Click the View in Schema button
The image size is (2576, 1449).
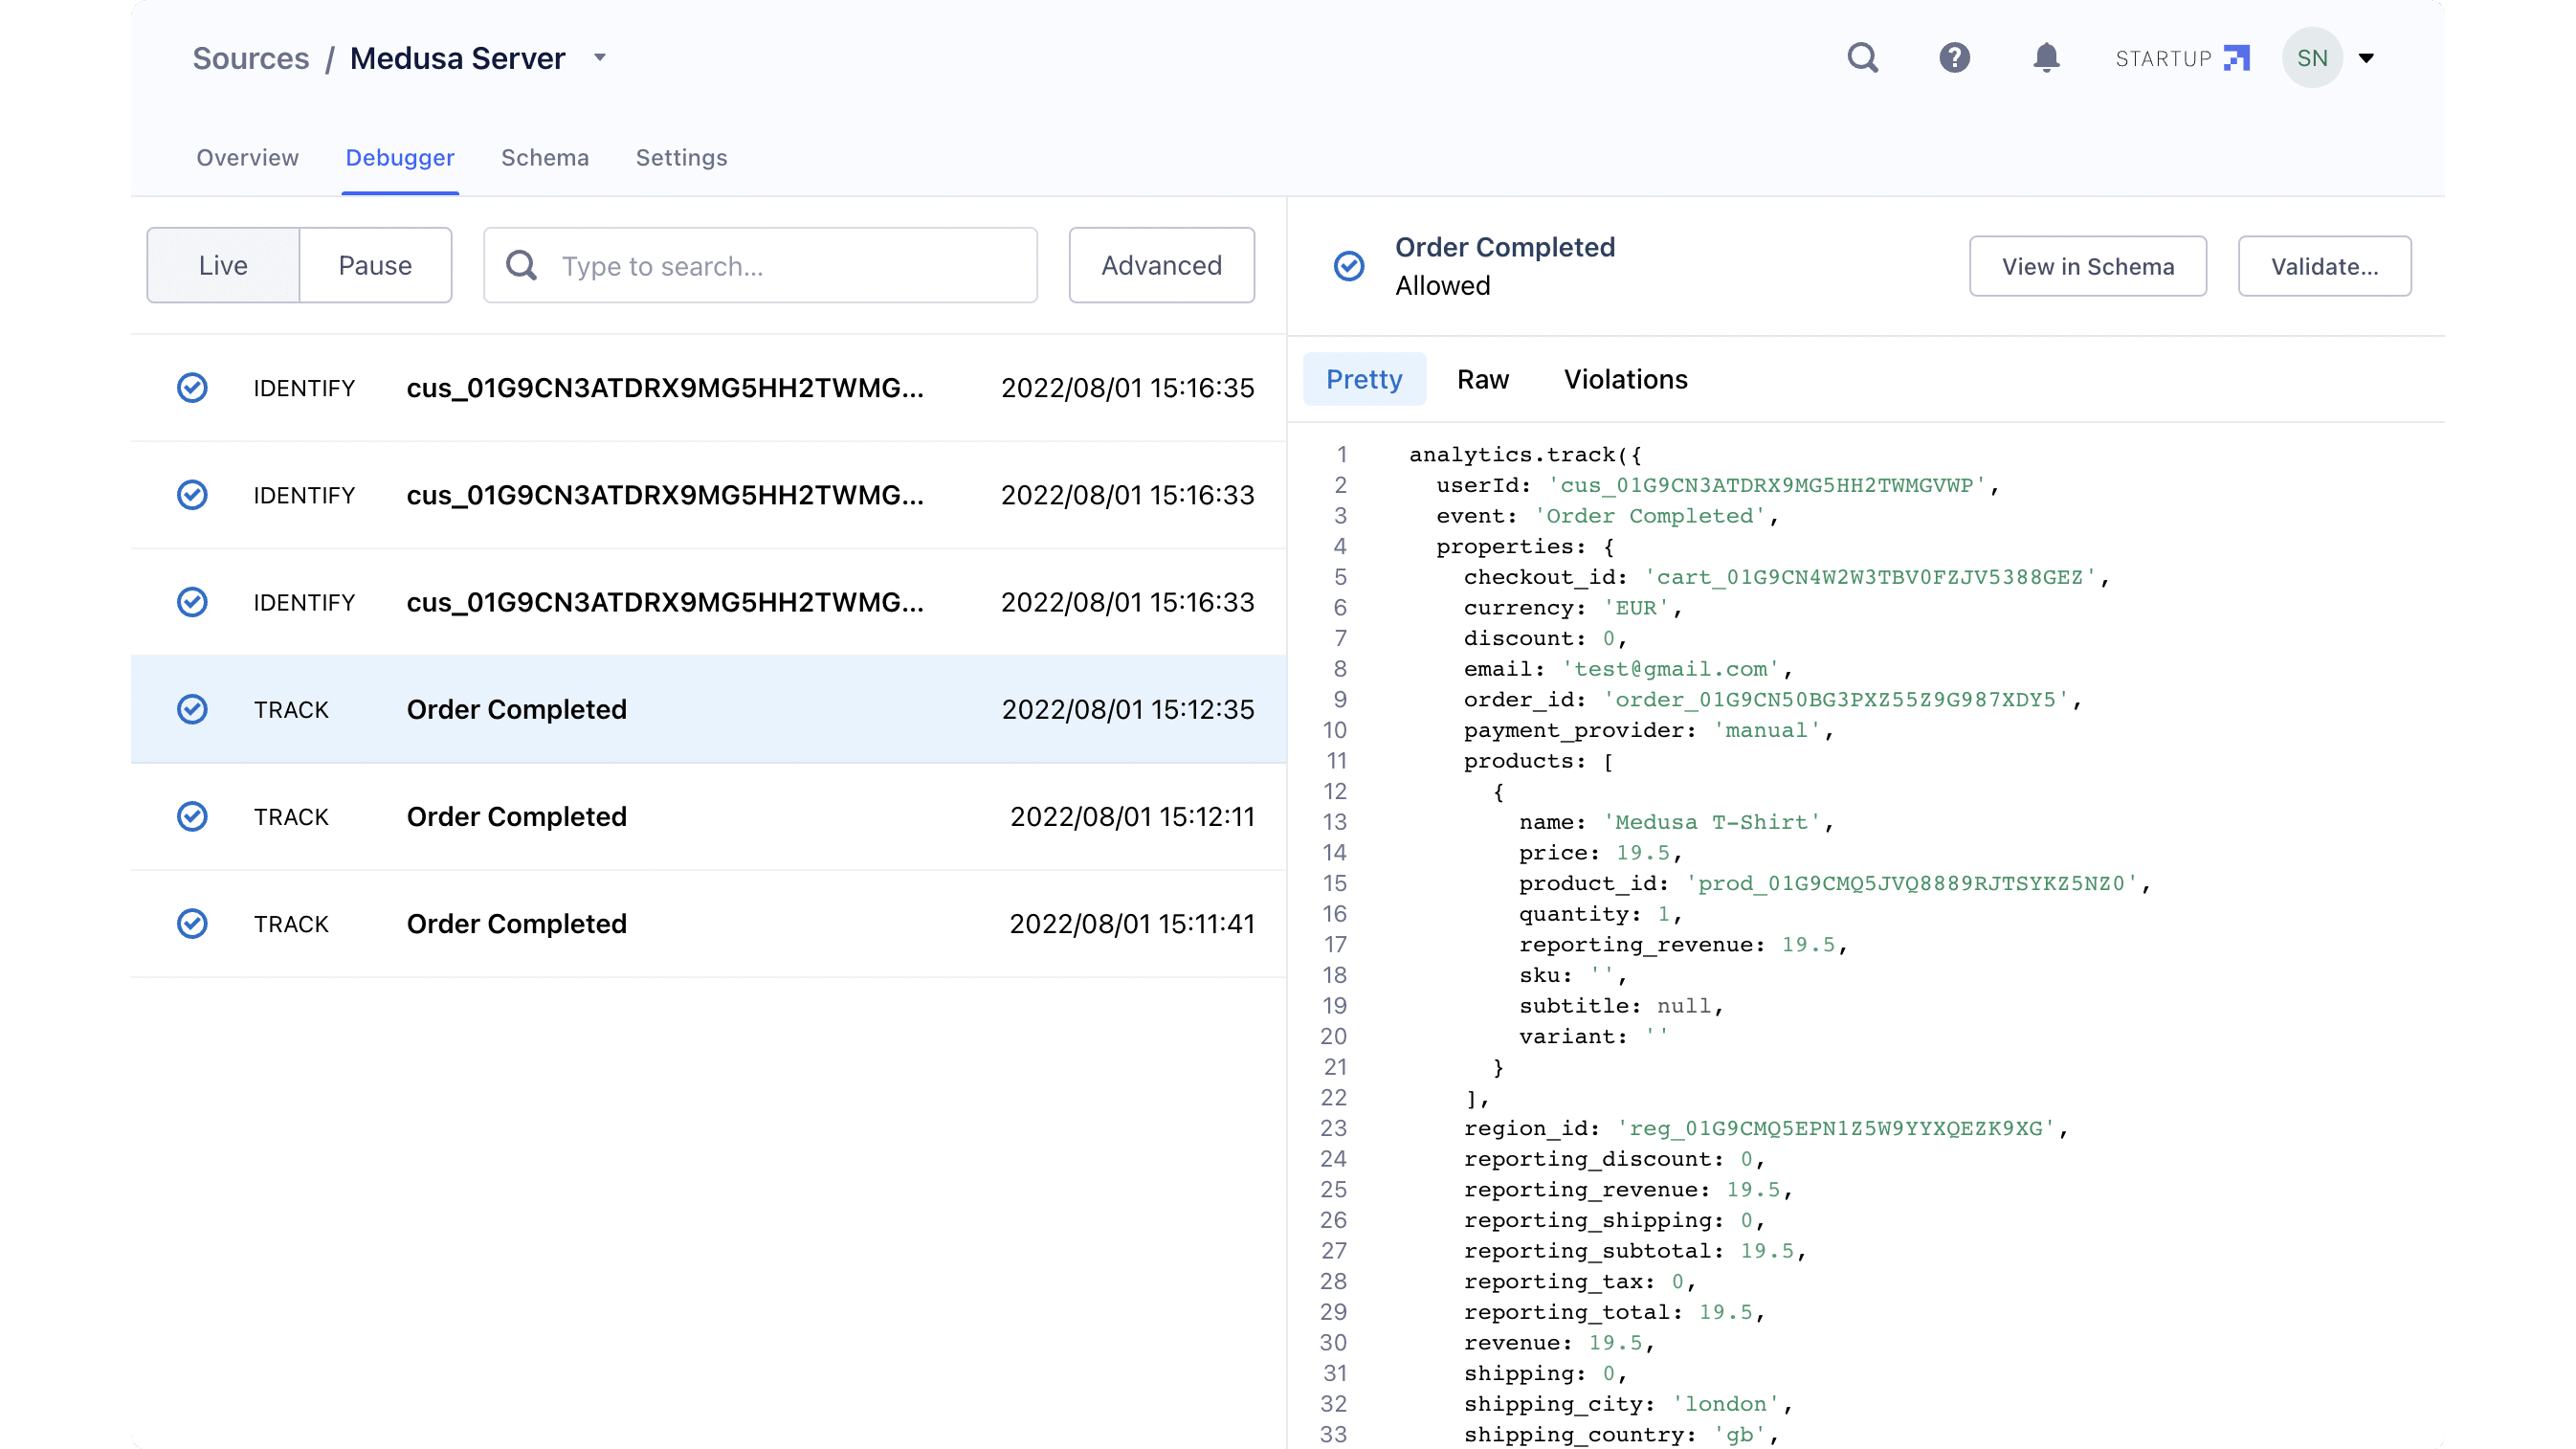click(x=2087, y=267)
